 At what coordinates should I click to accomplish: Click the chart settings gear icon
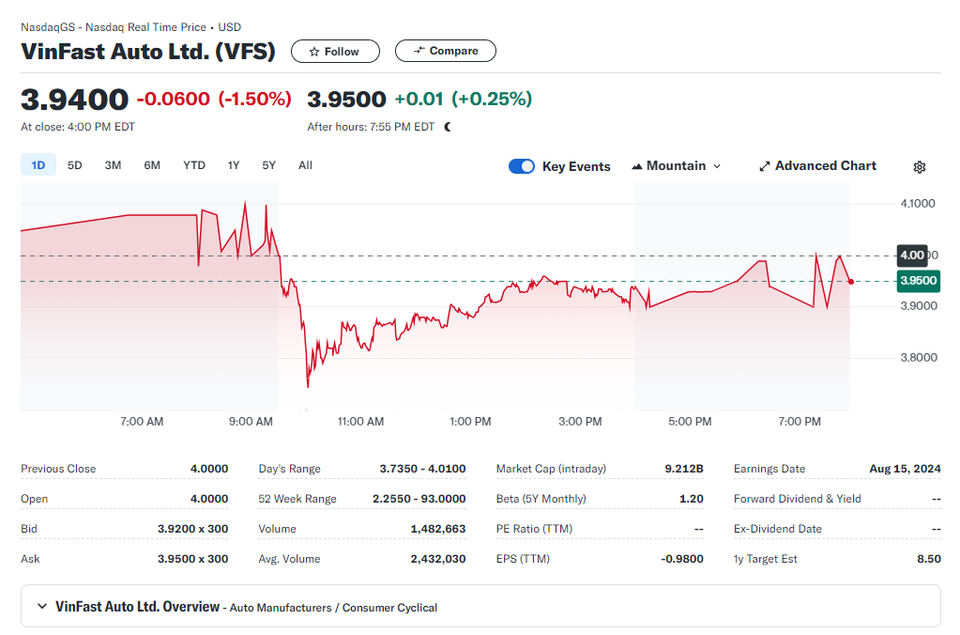pos(919,167)
